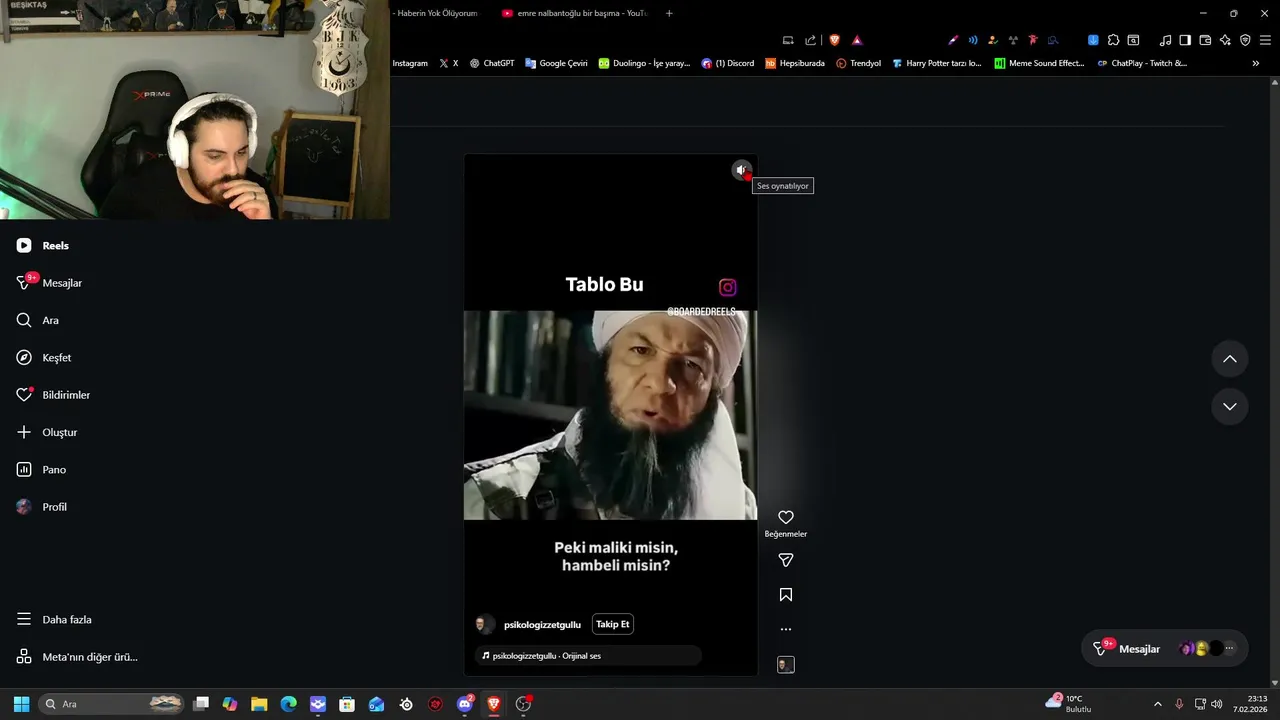1280x720 pixels.
Task: Open Brave VPN shield icon
Action: pos(1245,40)
